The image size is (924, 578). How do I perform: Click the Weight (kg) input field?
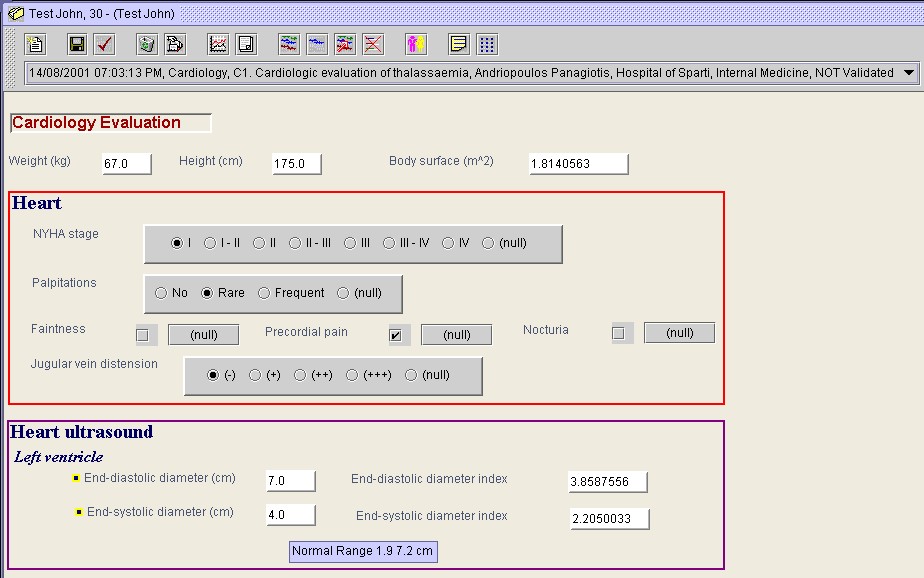point(126,164)
